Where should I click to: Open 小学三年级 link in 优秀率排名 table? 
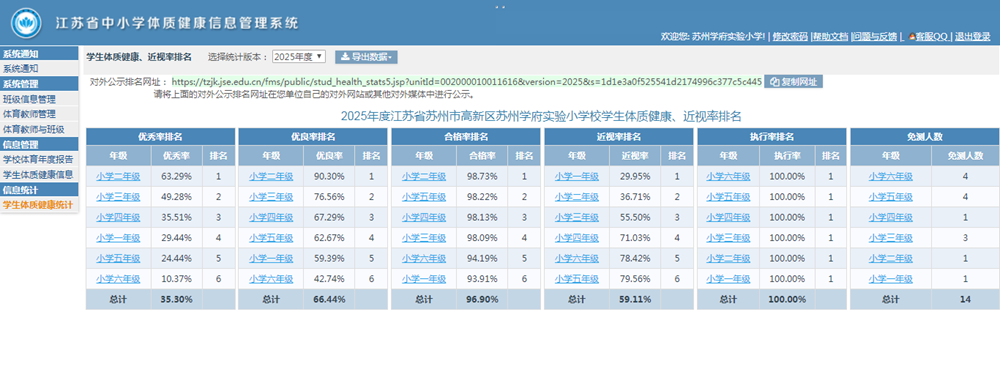coord(118,197)
